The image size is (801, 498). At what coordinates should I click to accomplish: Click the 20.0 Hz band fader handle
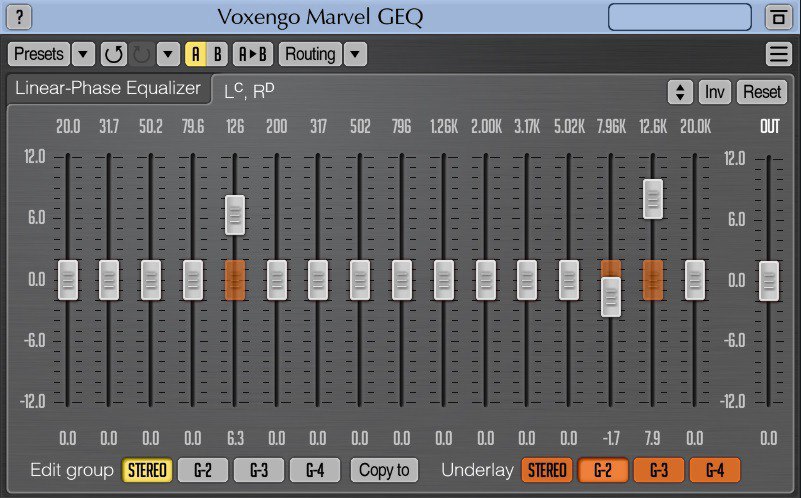pos(68,280)
